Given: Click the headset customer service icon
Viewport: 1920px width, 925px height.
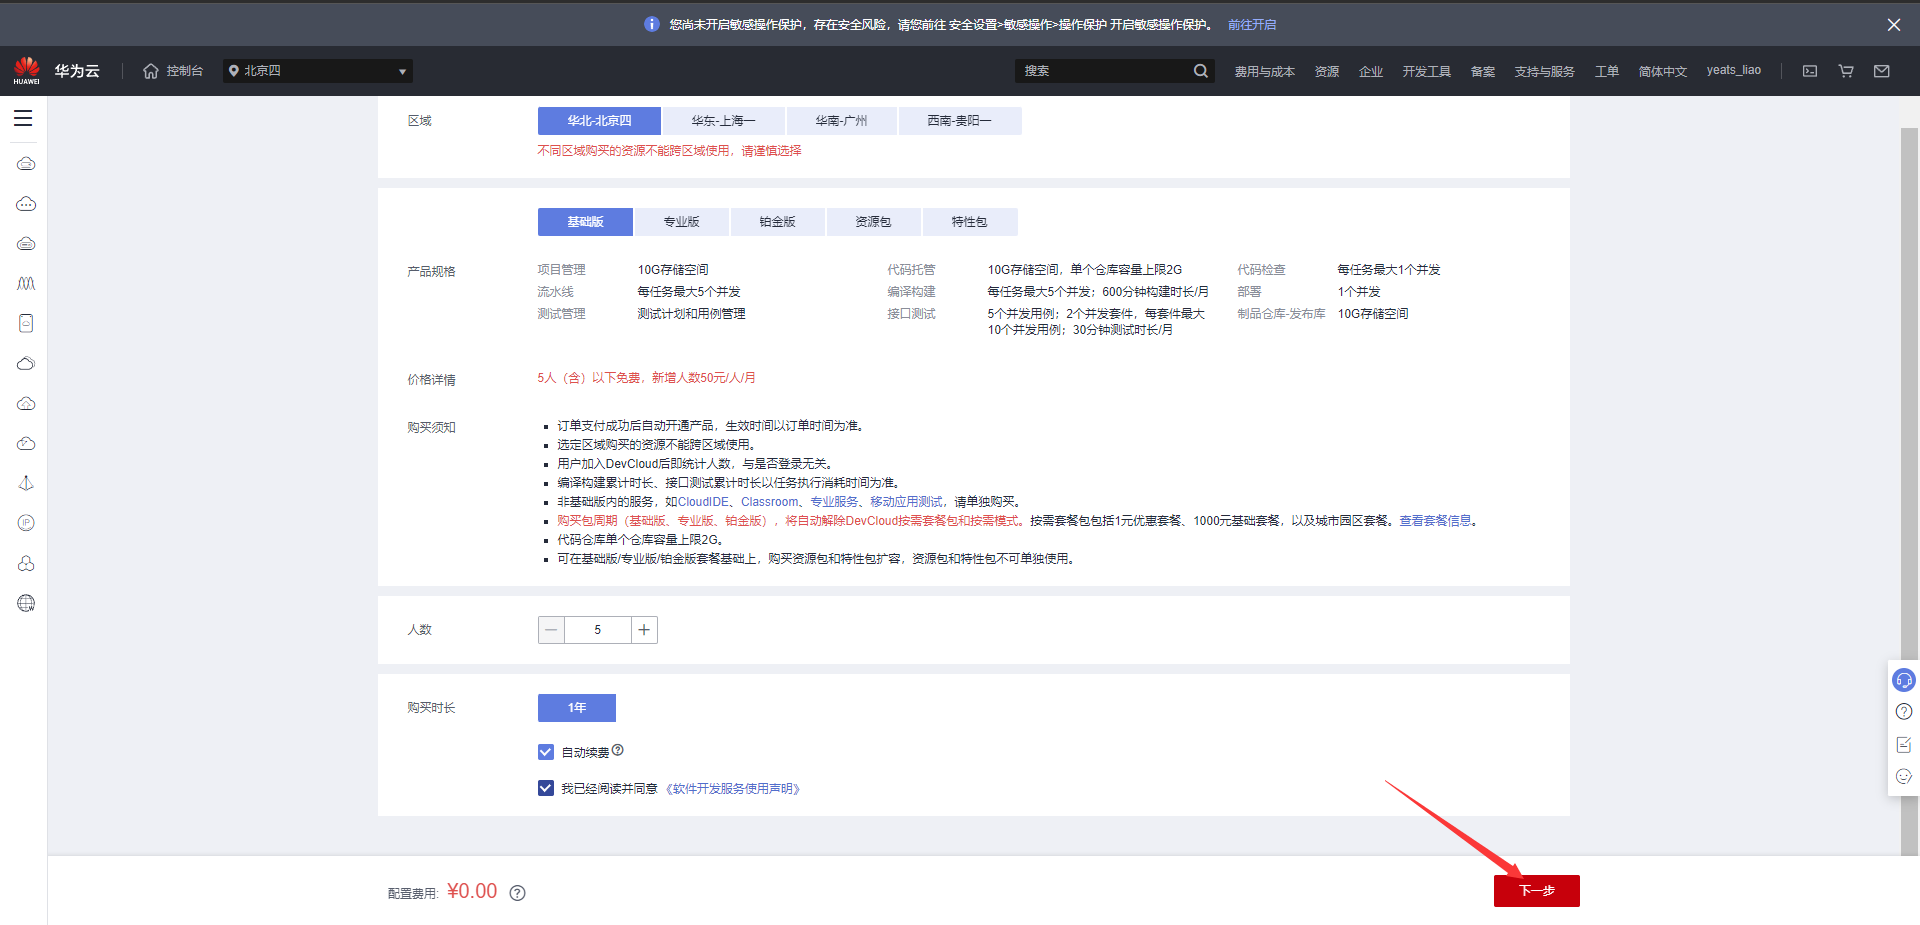Looking at the screenshot, I should [1904, 680].
